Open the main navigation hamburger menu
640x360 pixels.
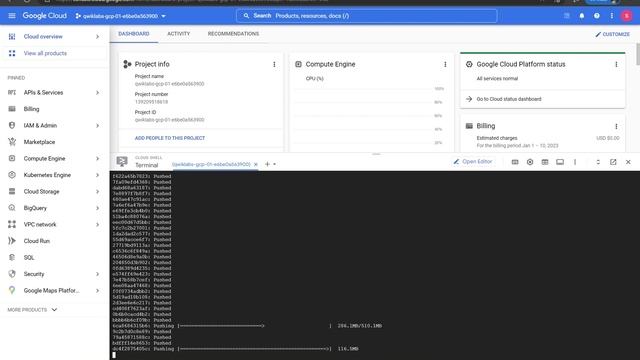[12, 16]
